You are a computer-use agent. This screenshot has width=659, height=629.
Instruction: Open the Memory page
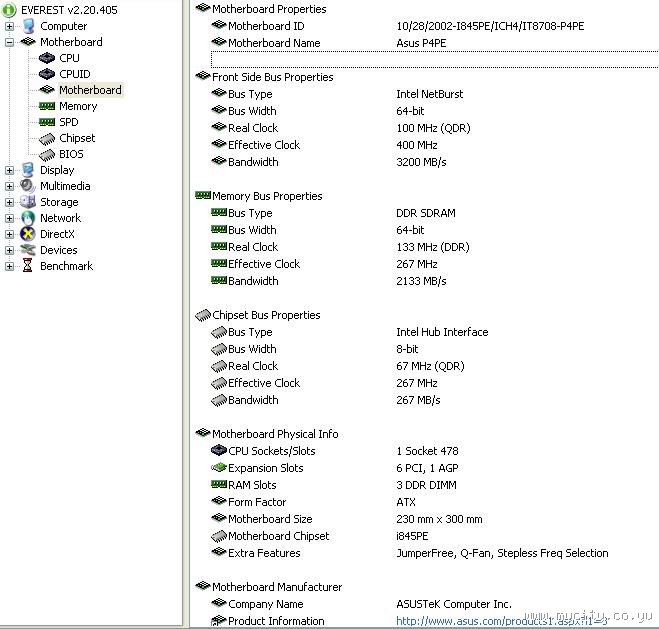coord(78,106)
